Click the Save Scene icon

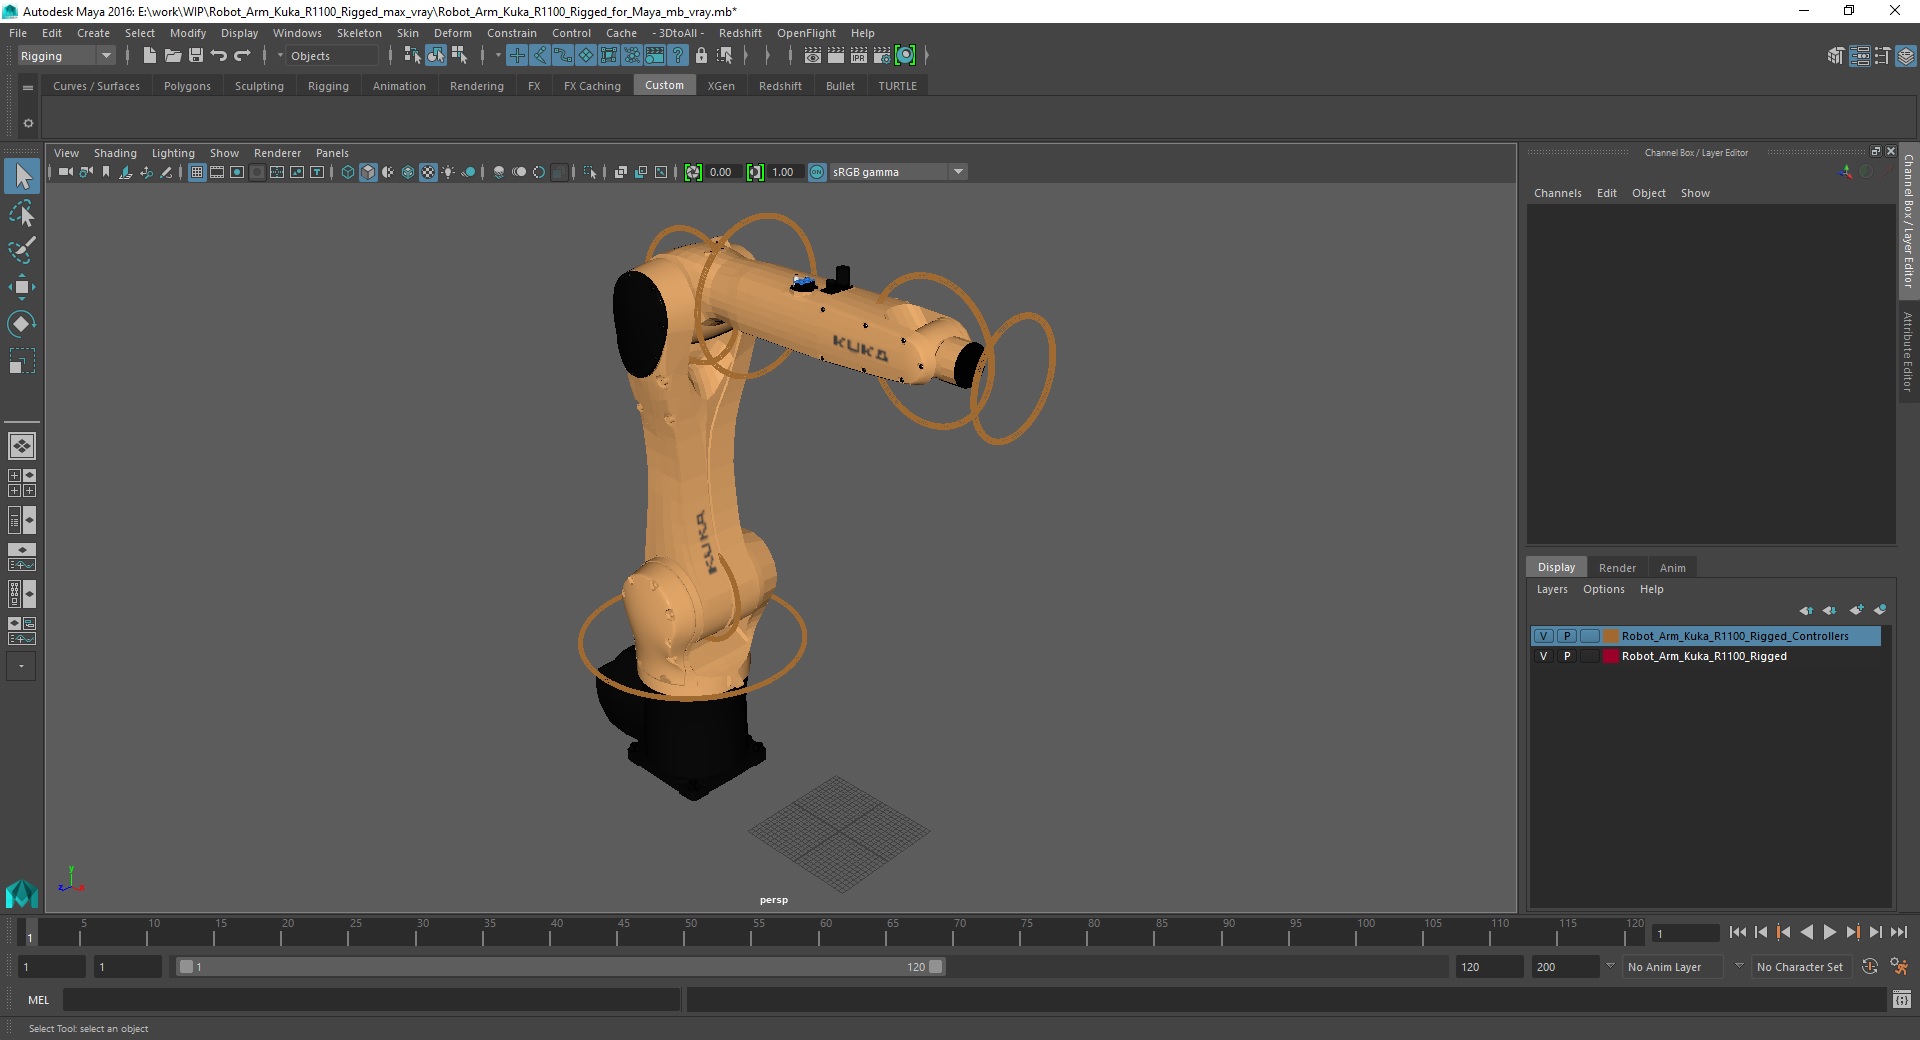[x=196, y=56]
